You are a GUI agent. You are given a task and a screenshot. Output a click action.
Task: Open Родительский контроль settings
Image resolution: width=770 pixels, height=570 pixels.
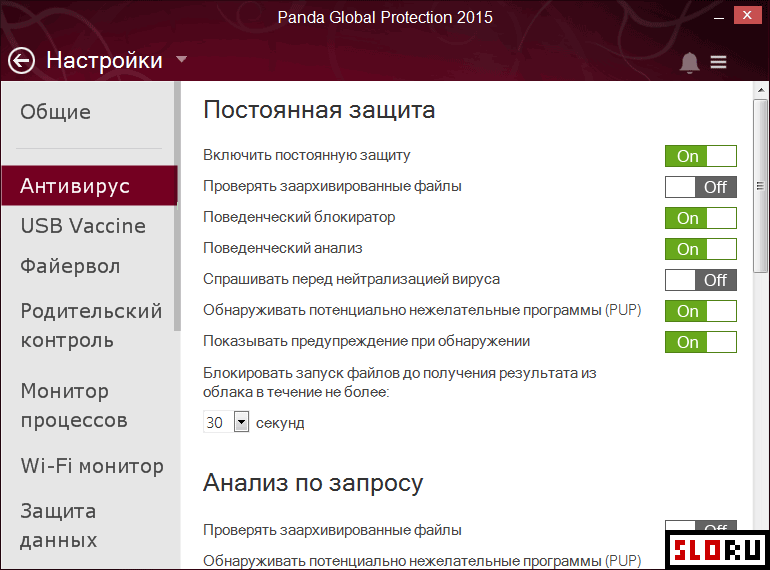(91, 326)
